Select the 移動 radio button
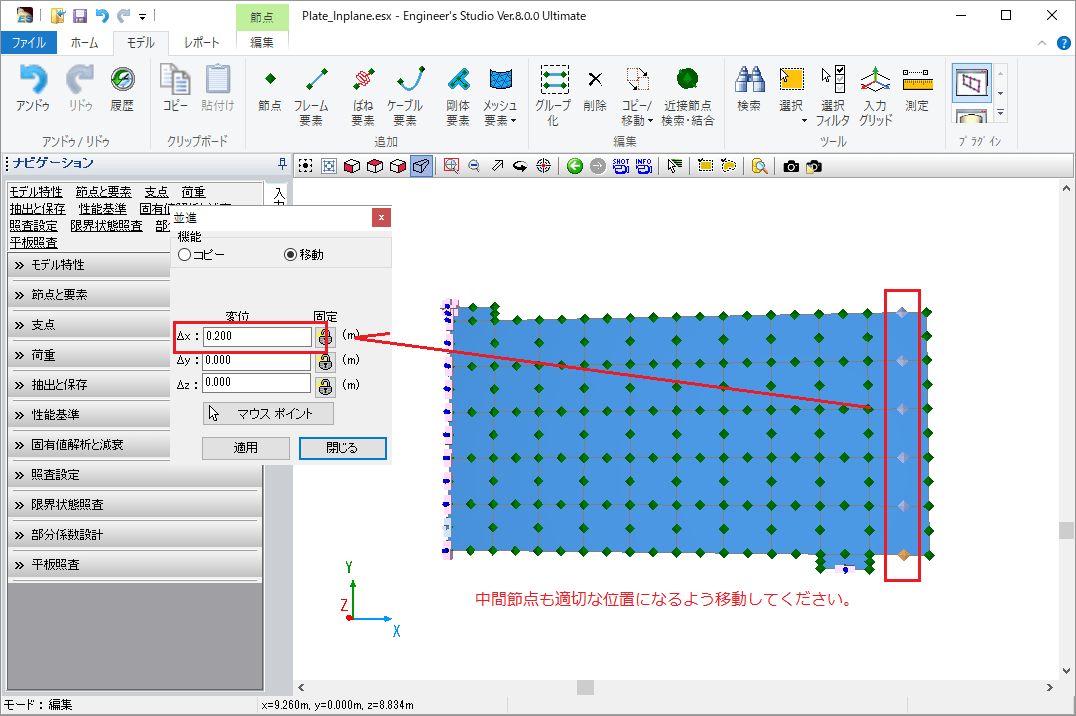1076x716 pixels. pos(290,255)
